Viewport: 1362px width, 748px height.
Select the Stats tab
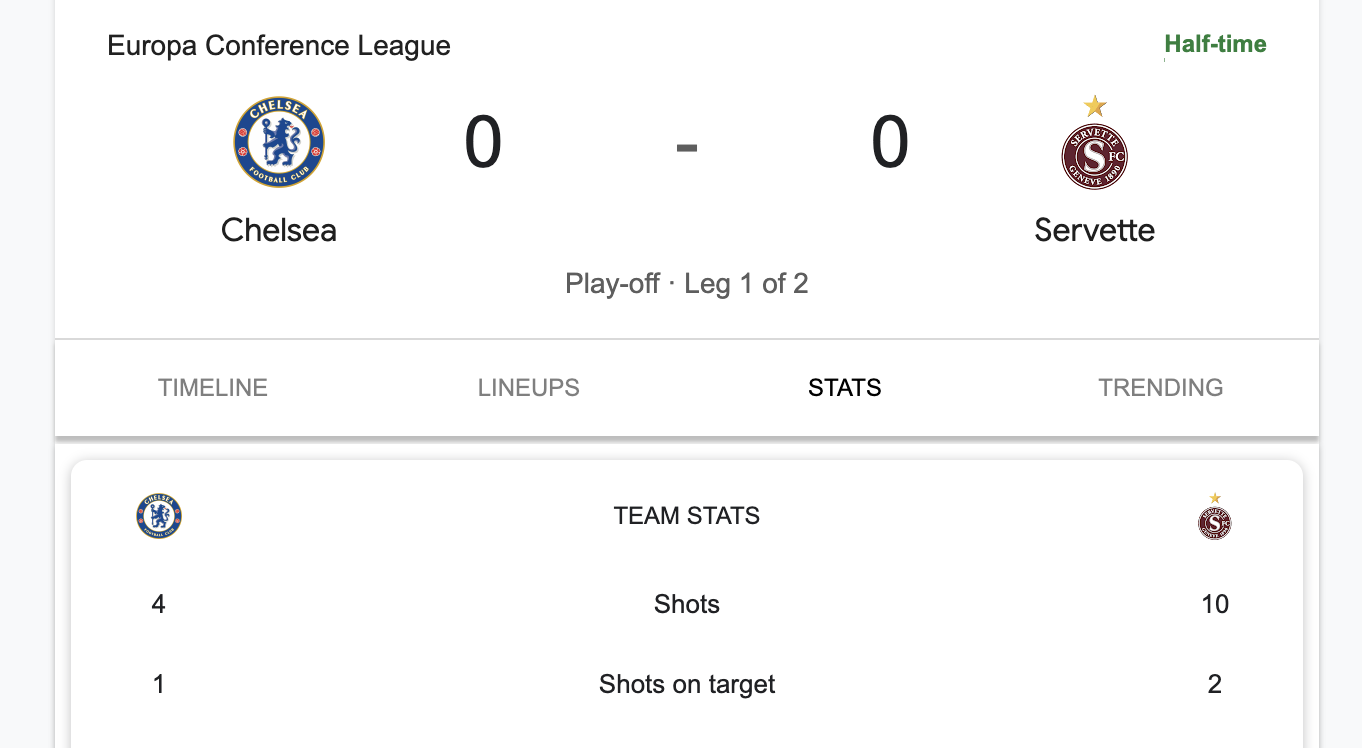(x=845, y=388)
